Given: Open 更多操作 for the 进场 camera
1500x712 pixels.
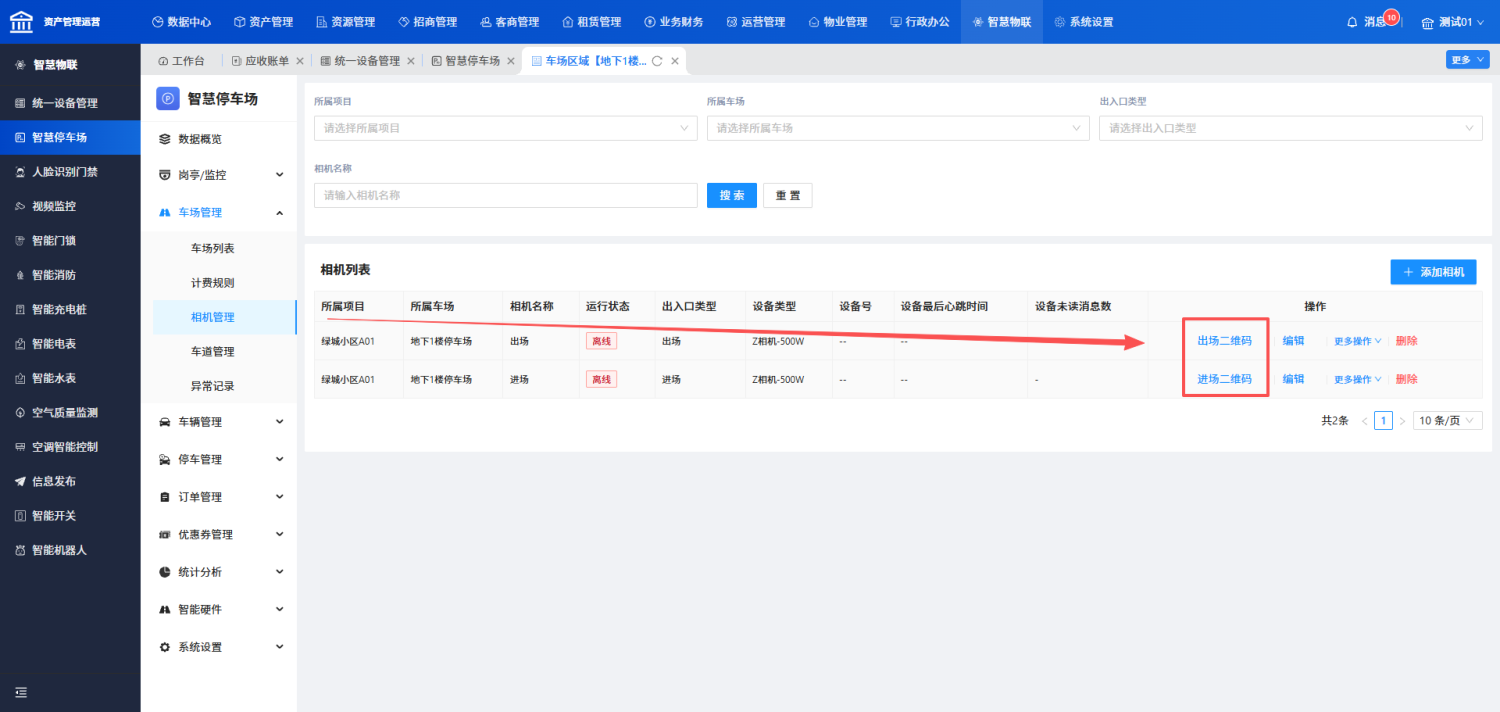Looking at the screenshot, I should tap(1358, 379).
